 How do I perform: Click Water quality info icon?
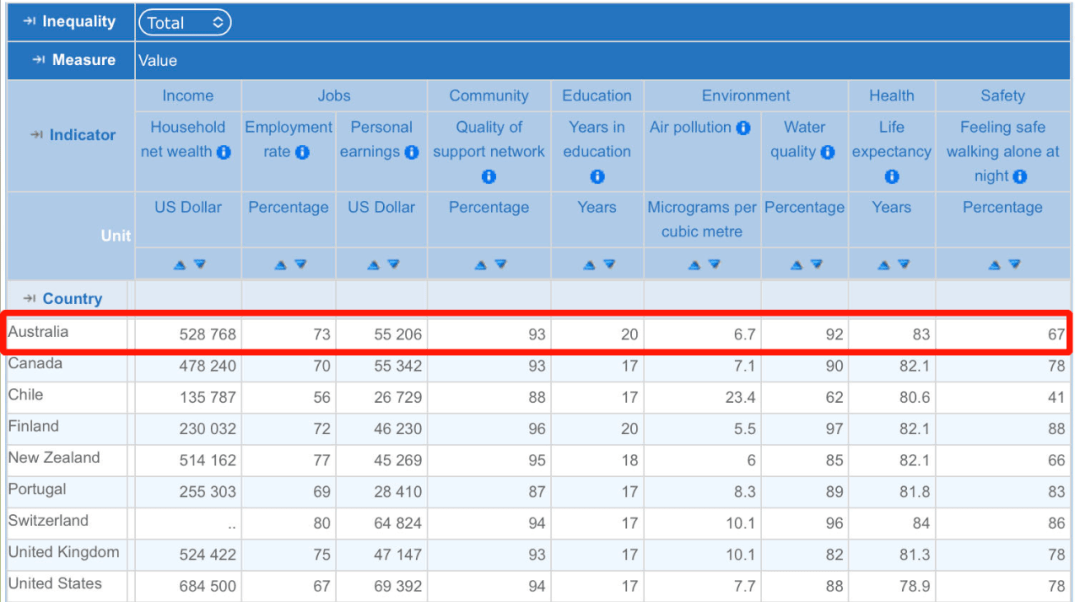click(x=827, y=153)
